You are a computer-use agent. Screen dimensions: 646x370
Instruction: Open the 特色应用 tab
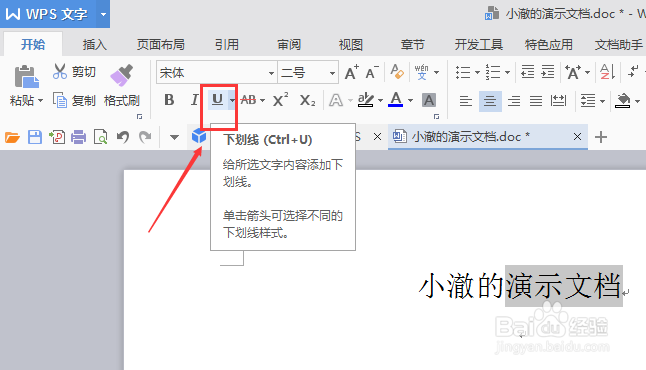(549, 44)
